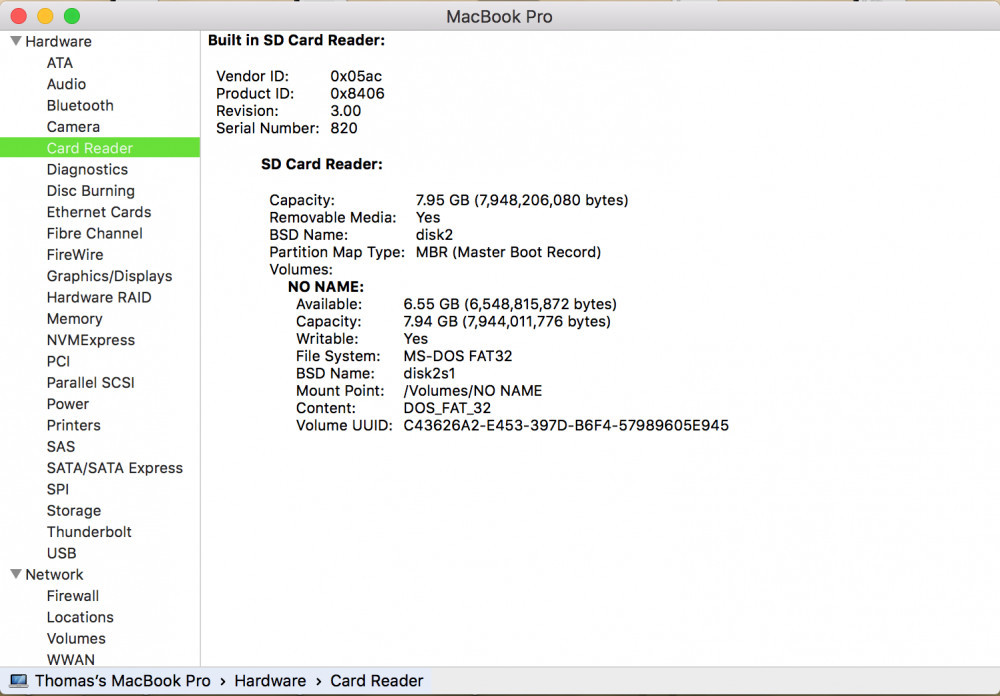Viewport: 1000px width, 696px height.
Task: Select Firewall under Network
Action: tap(73, 596)
